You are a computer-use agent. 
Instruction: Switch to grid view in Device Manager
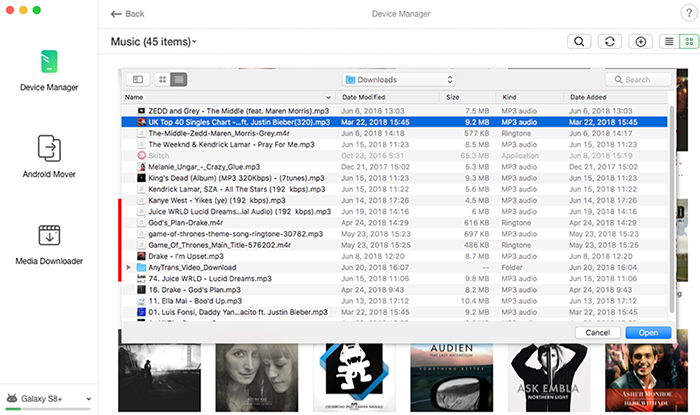click(x=689, y=42)
